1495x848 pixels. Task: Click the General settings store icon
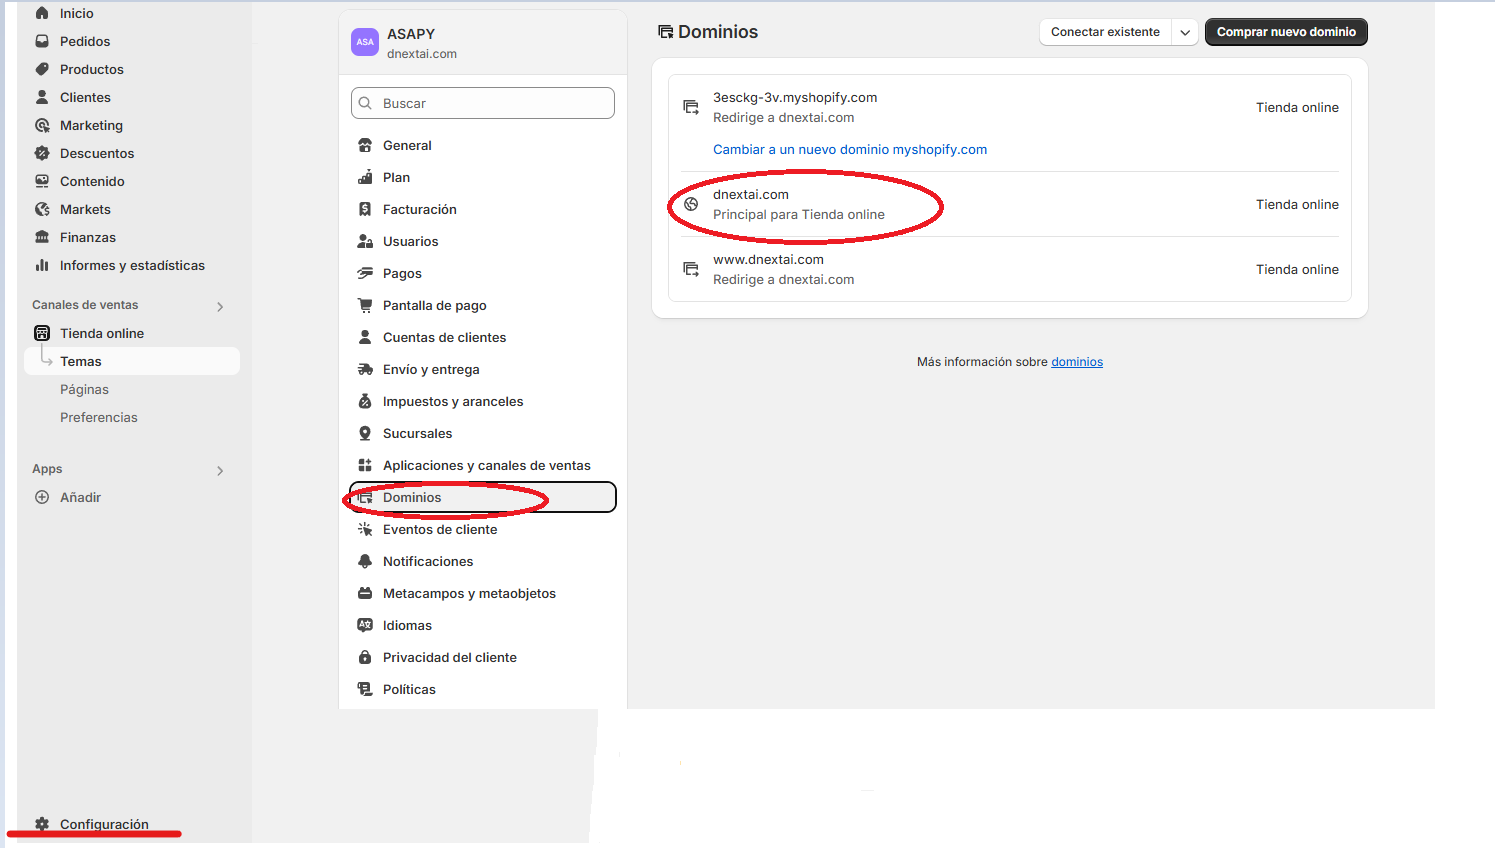click(x=365, y=145)
